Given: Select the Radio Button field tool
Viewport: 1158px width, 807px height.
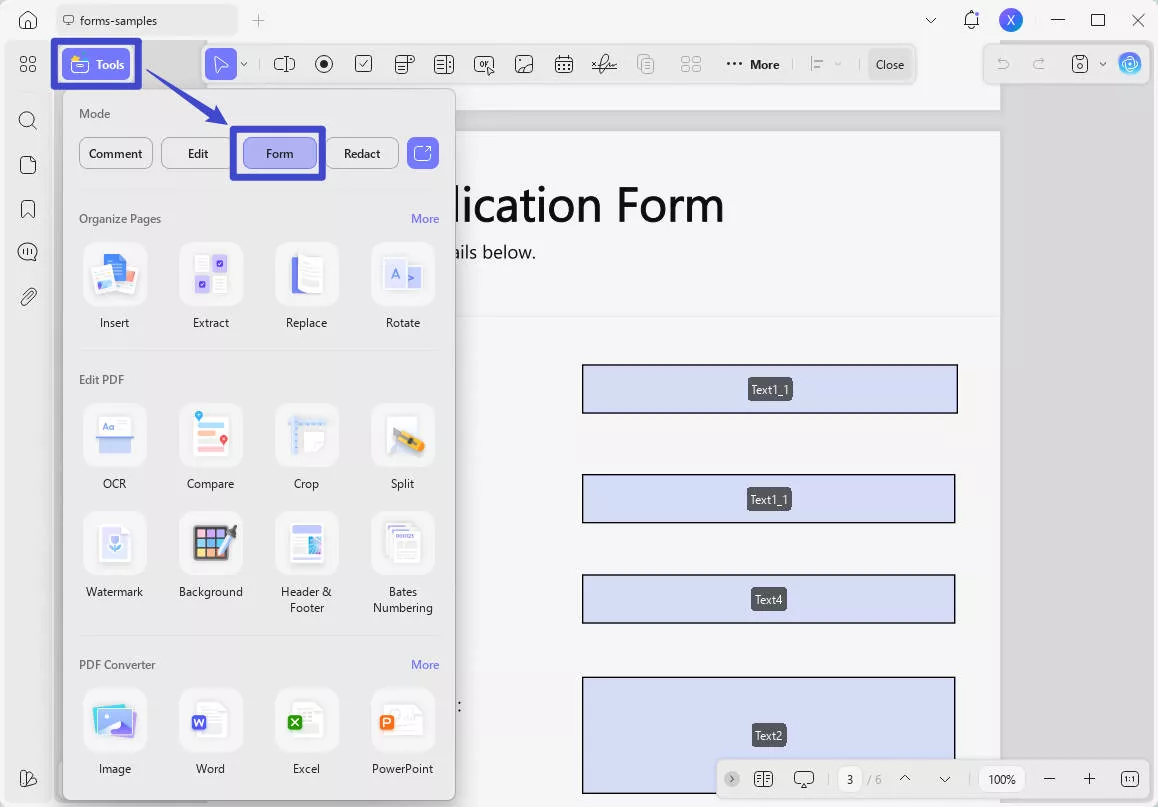Looking at the screenshot, I should click(324, 63).
